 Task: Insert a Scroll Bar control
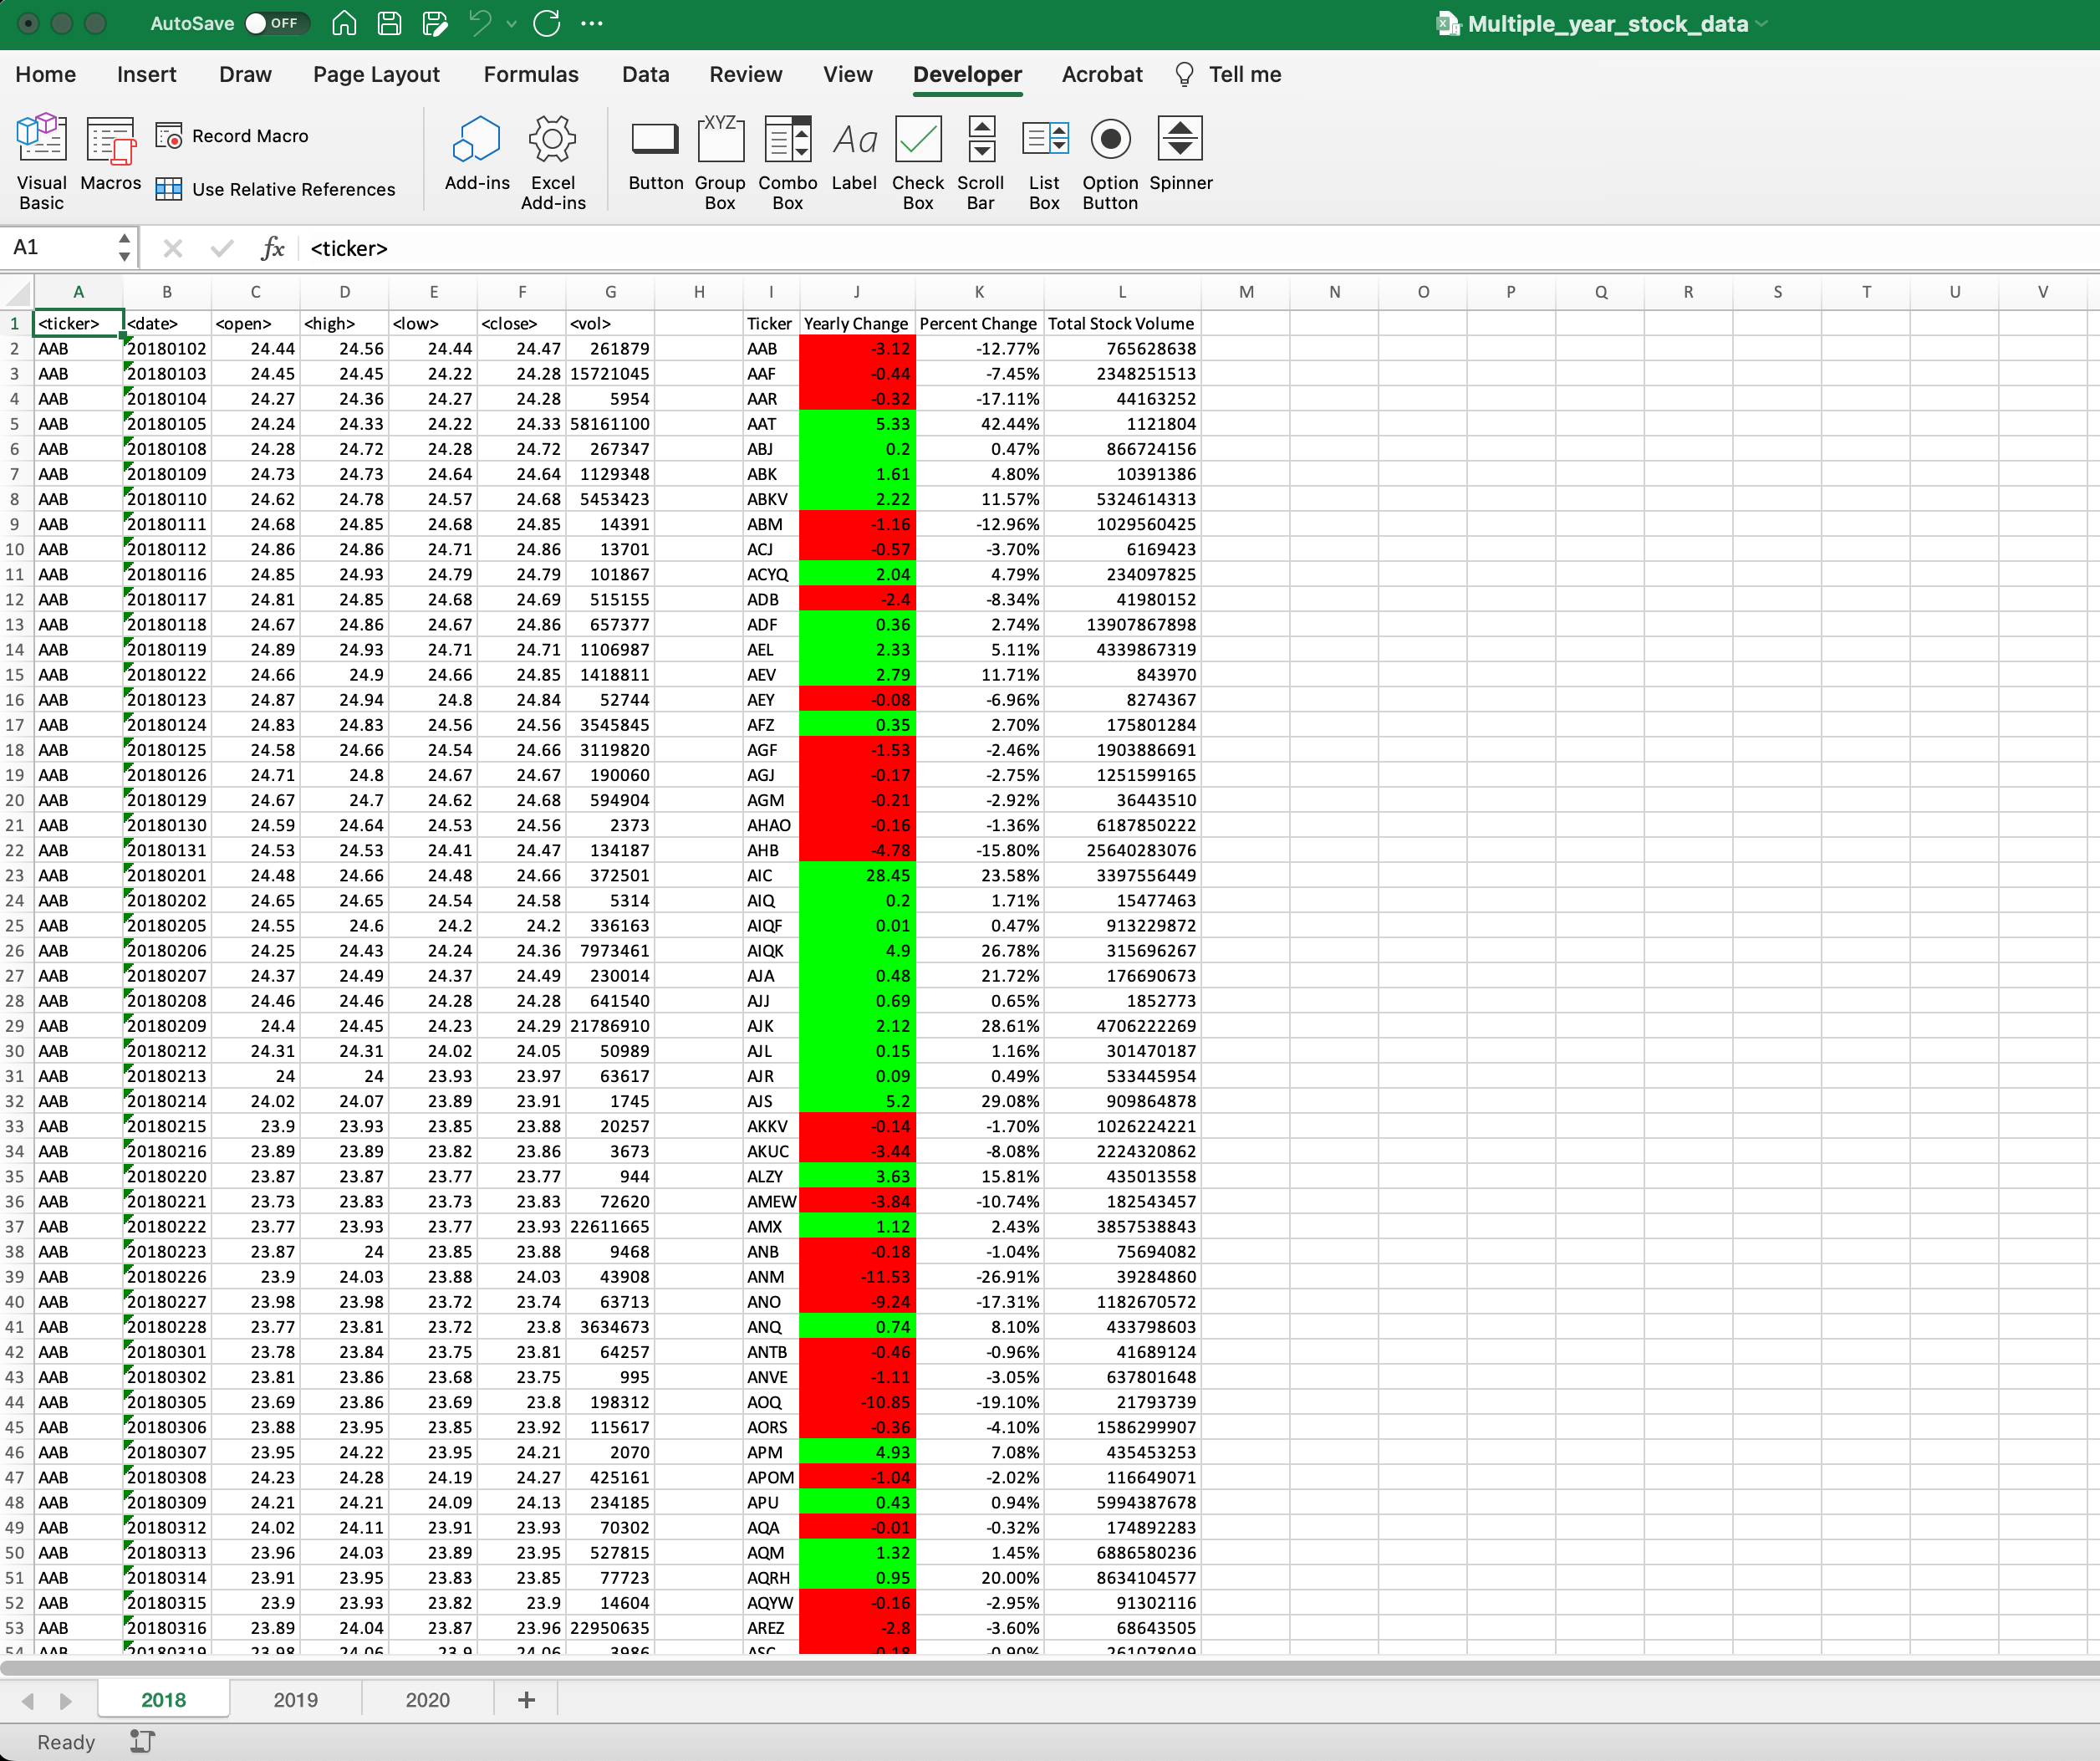click(980, 160)
